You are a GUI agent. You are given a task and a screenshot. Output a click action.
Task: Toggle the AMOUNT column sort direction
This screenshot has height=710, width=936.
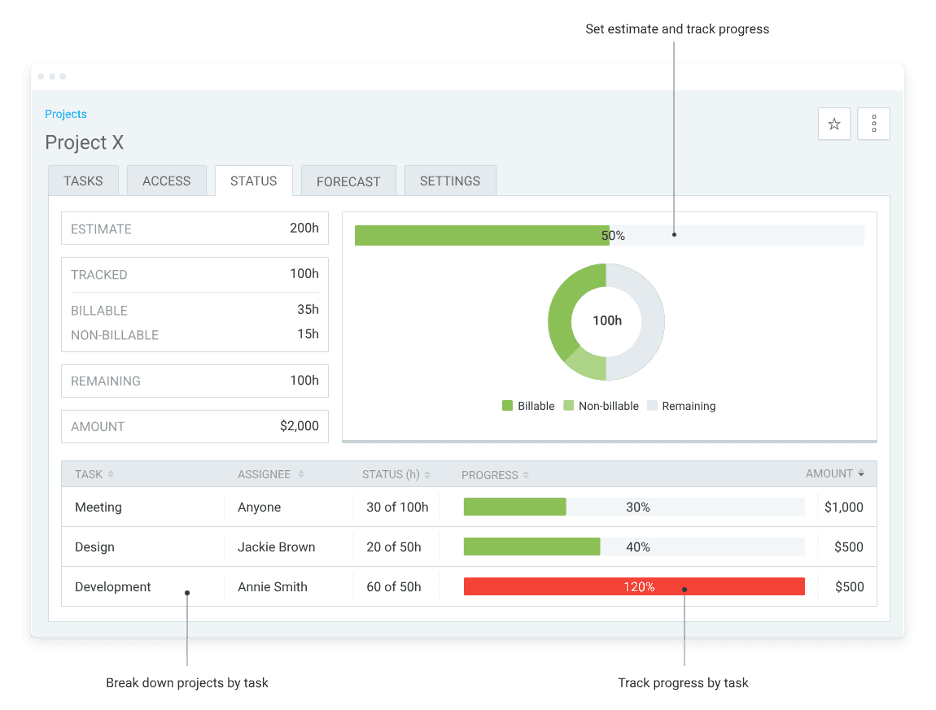863,474
